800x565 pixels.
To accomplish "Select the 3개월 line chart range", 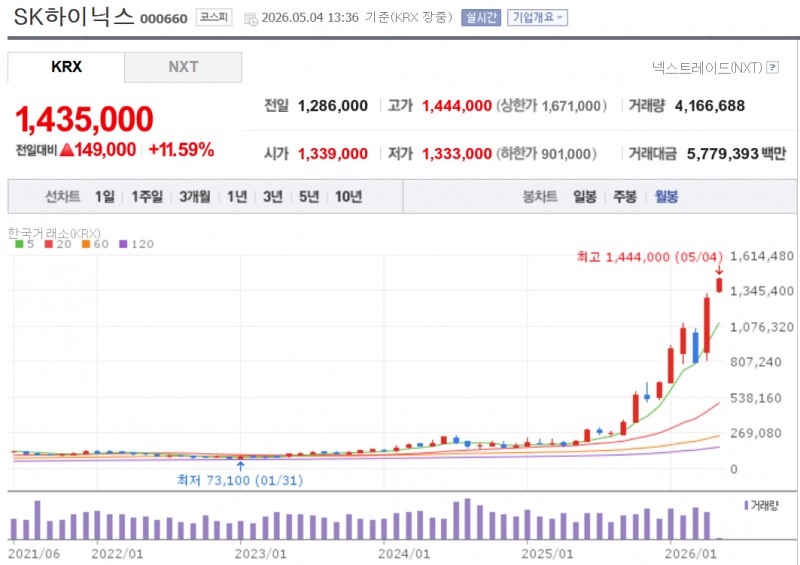I will [194, 196].
